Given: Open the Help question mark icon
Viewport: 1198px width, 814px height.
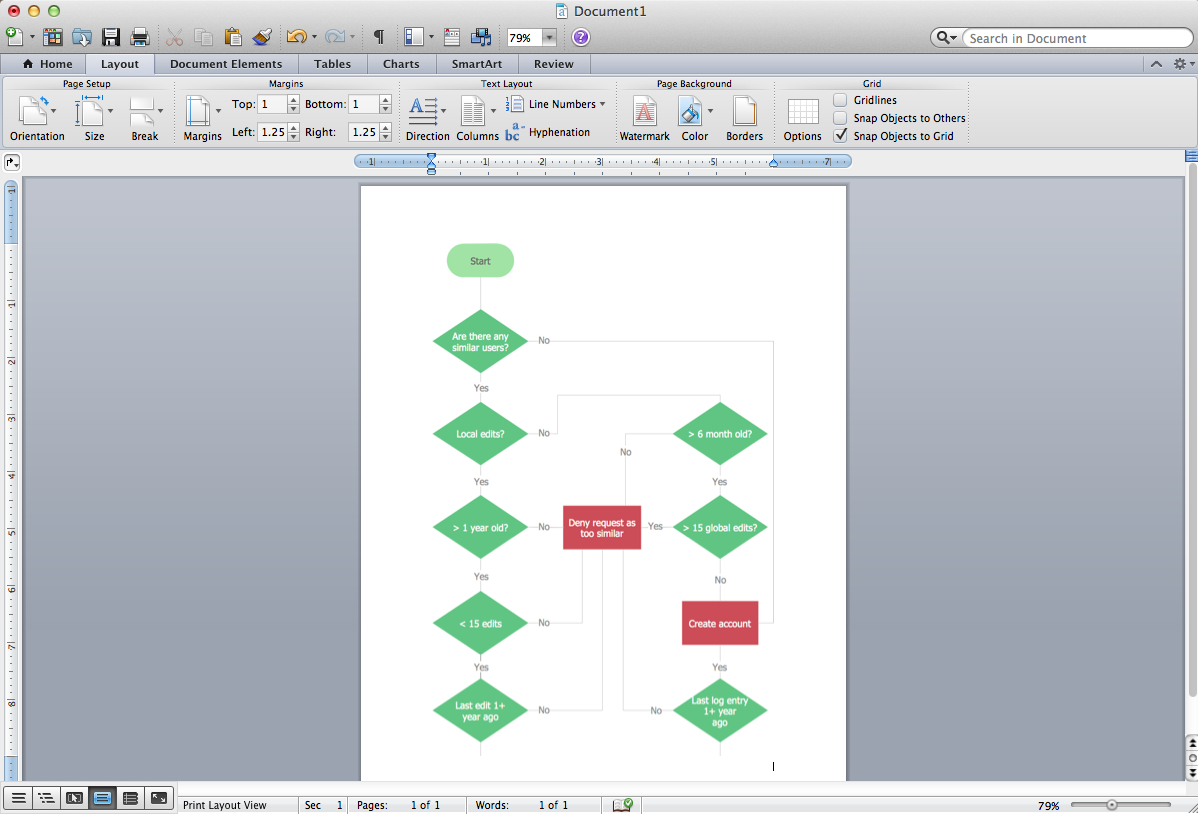Looking at the screenshot, I should pyautogui.click(x=581, y=38).
